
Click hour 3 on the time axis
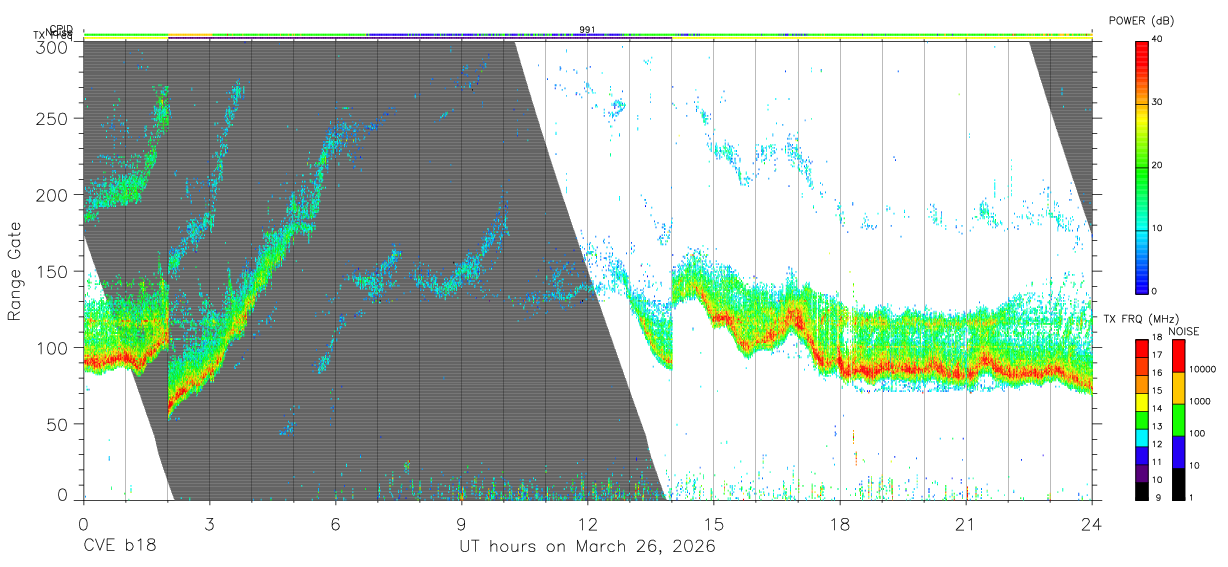(210, 523)
